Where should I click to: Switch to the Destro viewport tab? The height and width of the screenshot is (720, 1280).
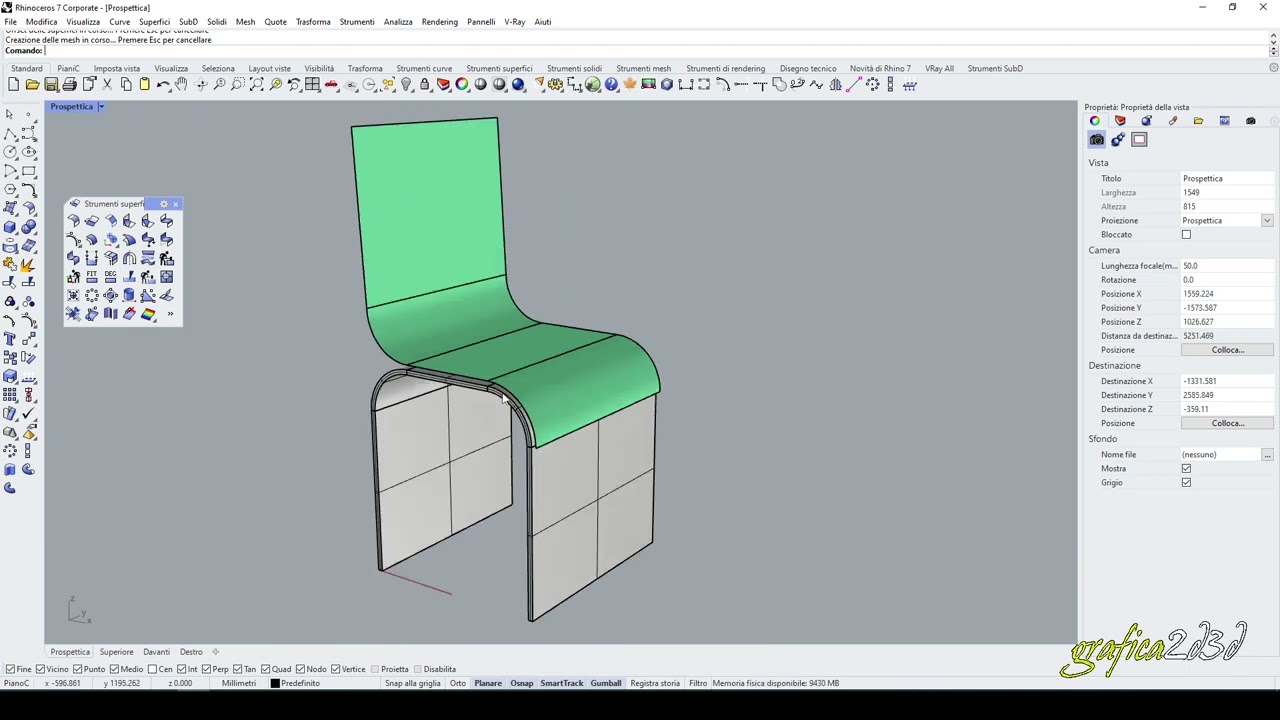point(191,652)
